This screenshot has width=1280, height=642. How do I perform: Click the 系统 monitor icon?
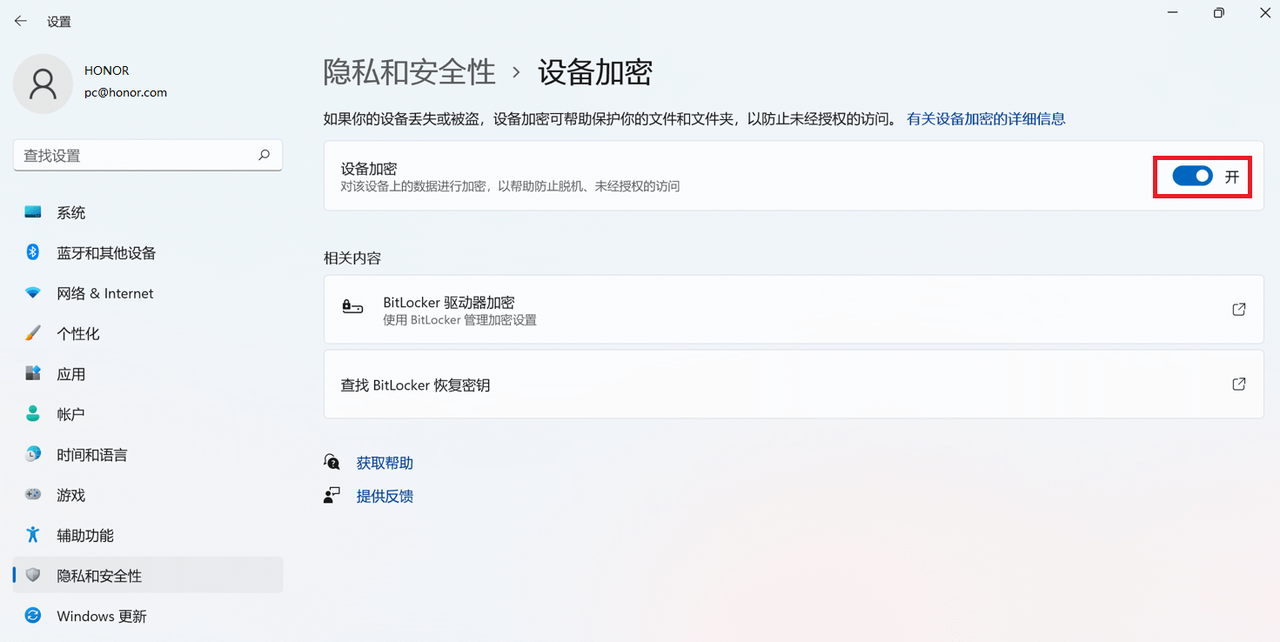[33, 213]
